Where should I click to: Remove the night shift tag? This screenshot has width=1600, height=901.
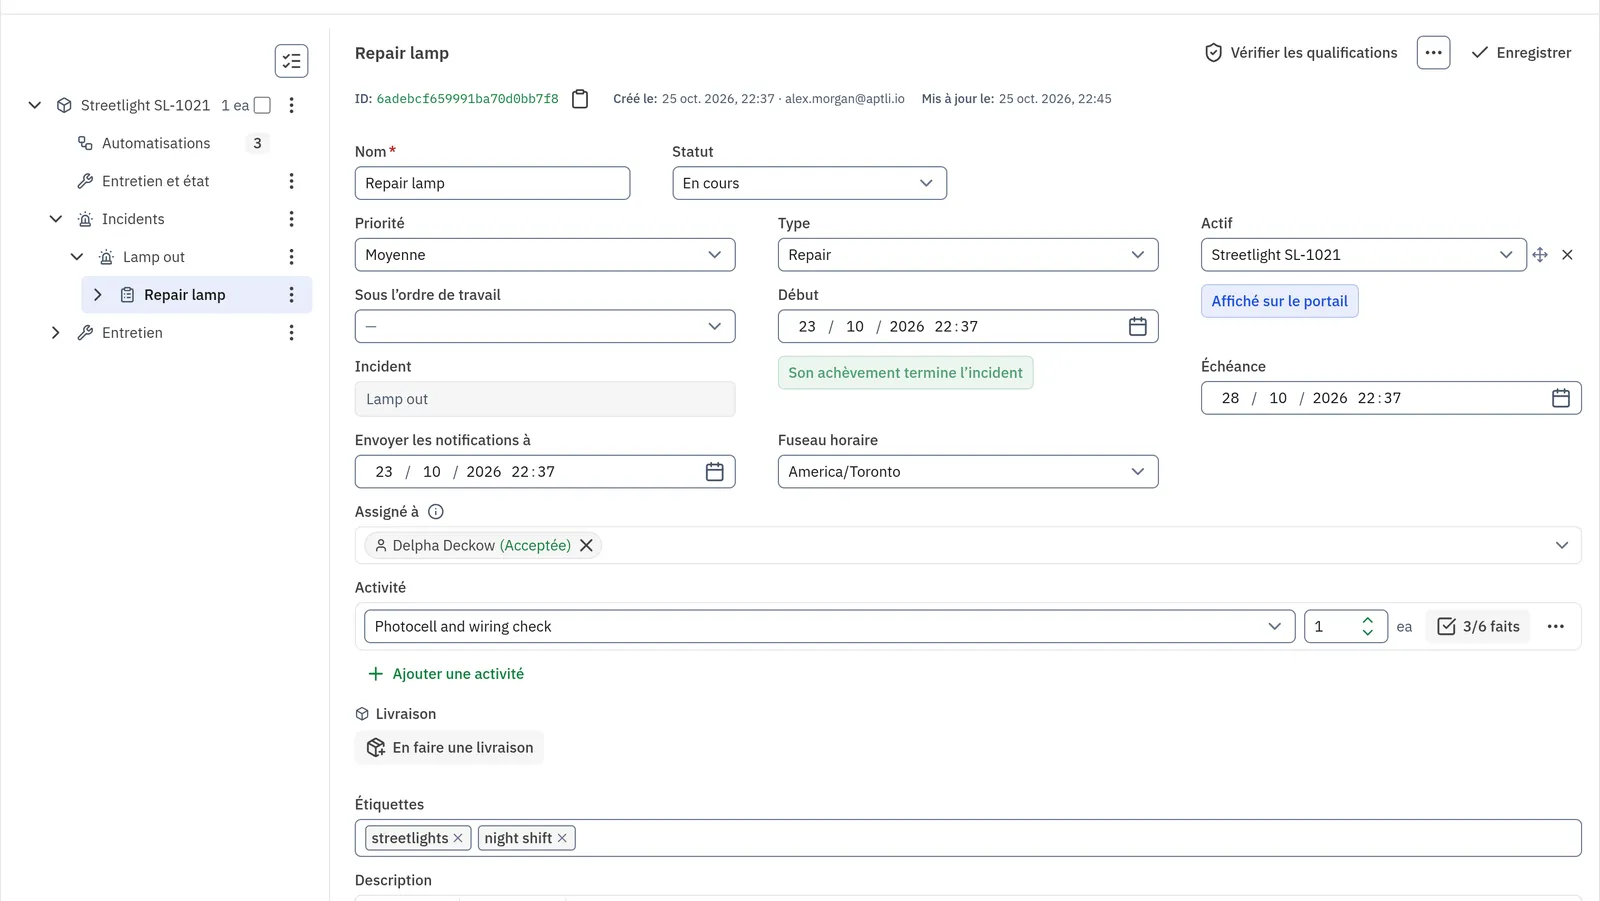(562, 838)
